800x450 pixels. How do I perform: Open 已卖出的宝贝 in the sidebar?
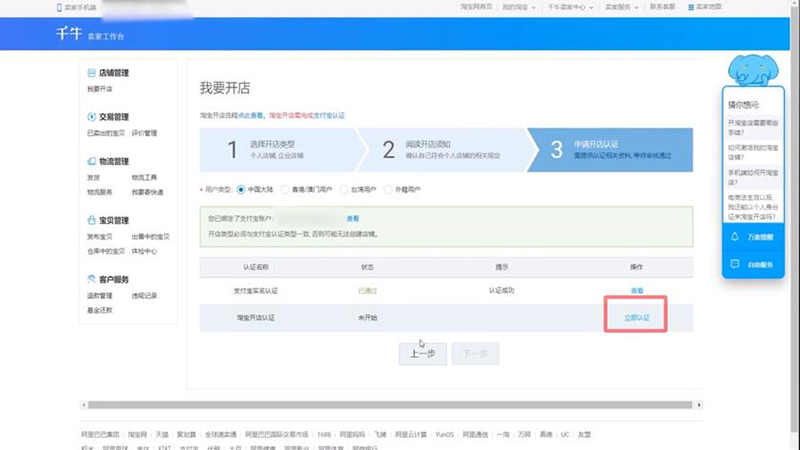[x=106, y=133]
